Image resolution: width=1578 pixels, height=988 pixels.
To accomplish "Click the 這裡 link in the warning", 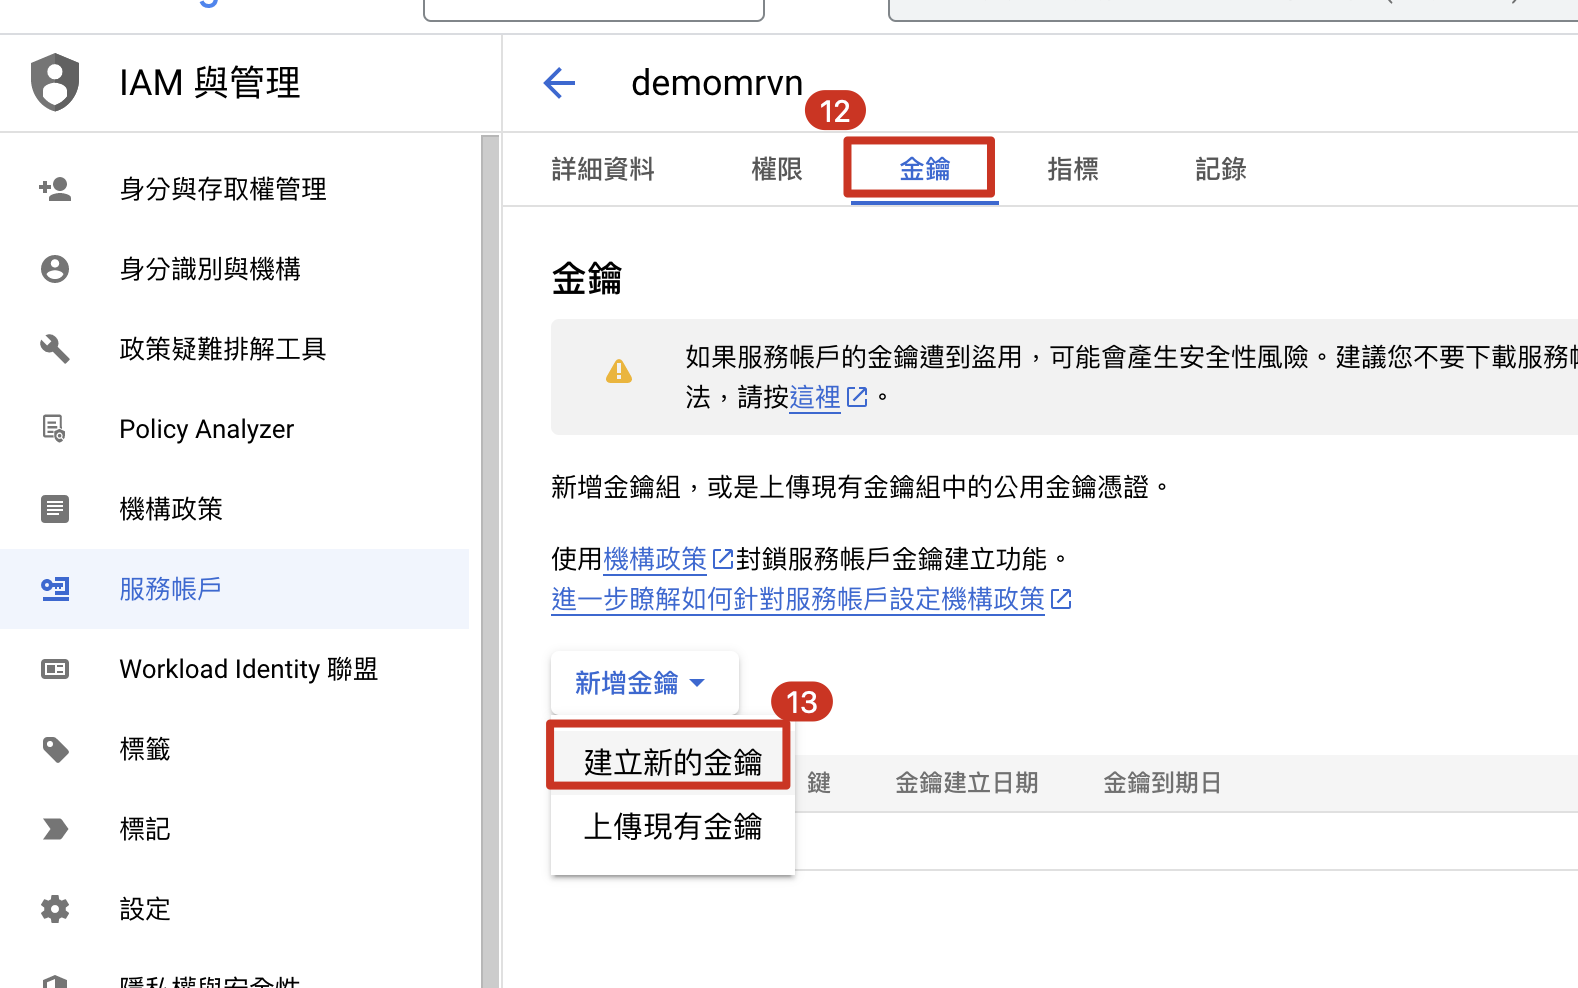I will 815,398.
